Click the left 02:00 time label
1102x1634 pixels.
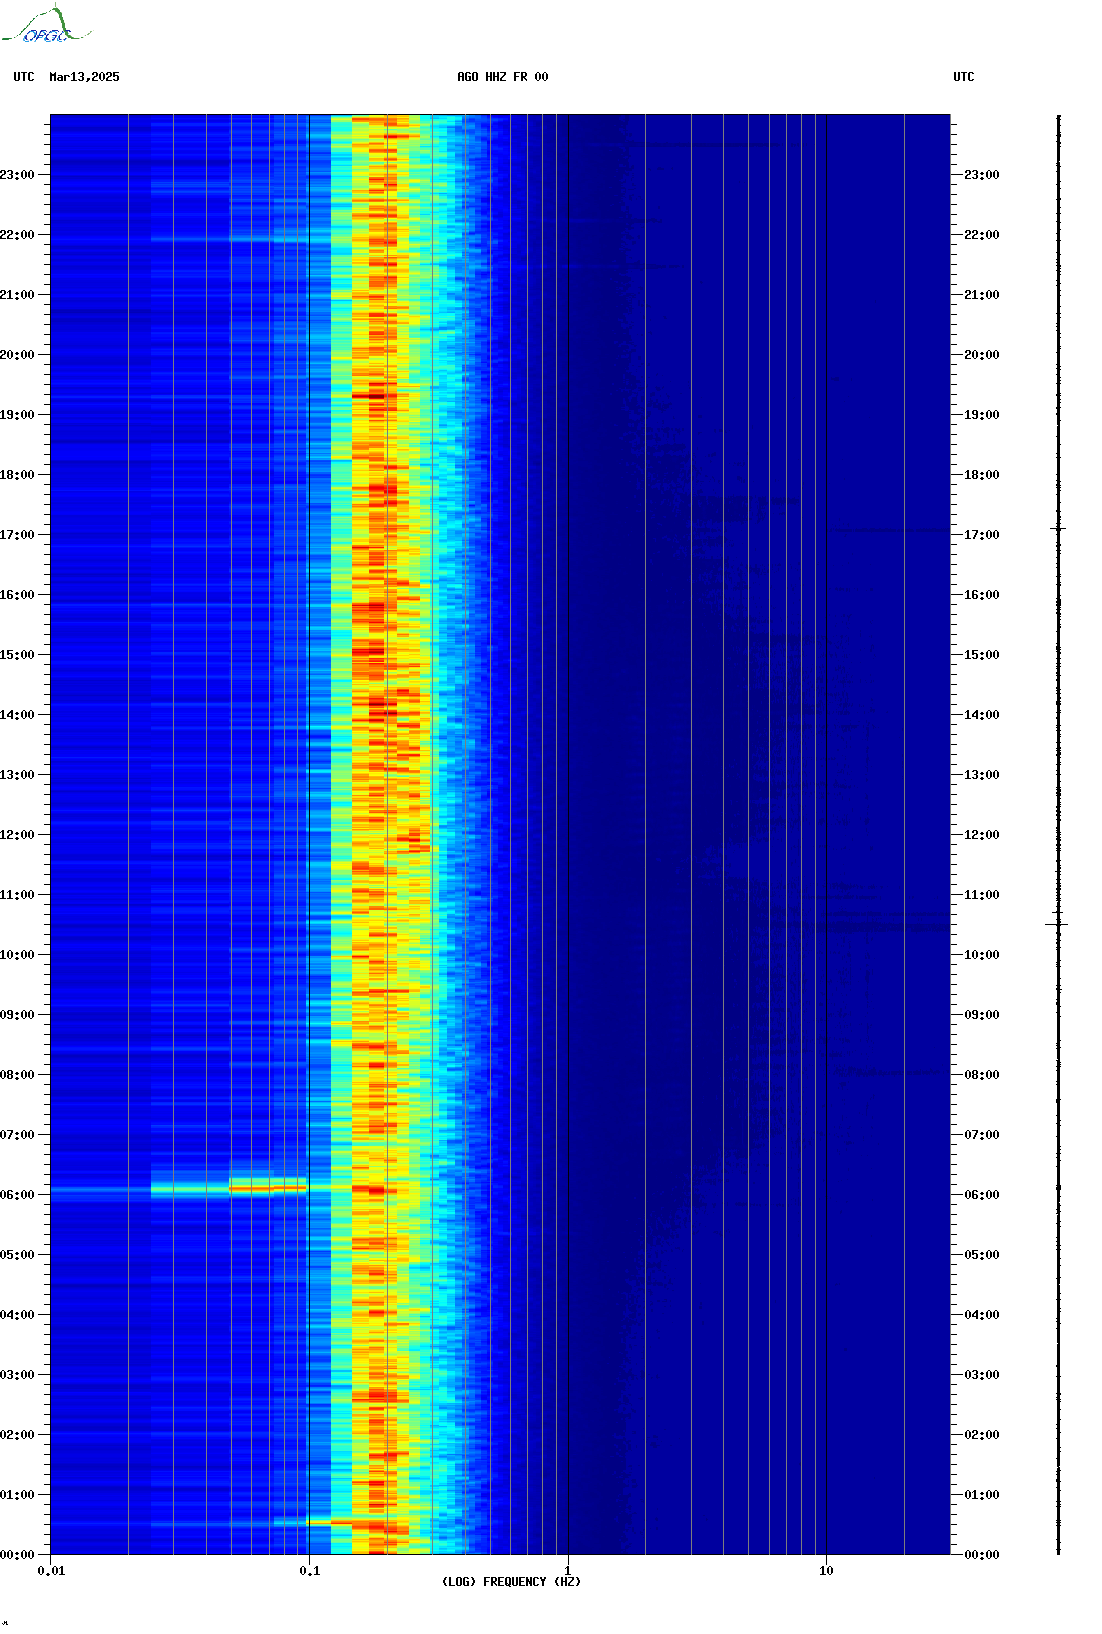pyautogui.click(x=17, y=1435)
